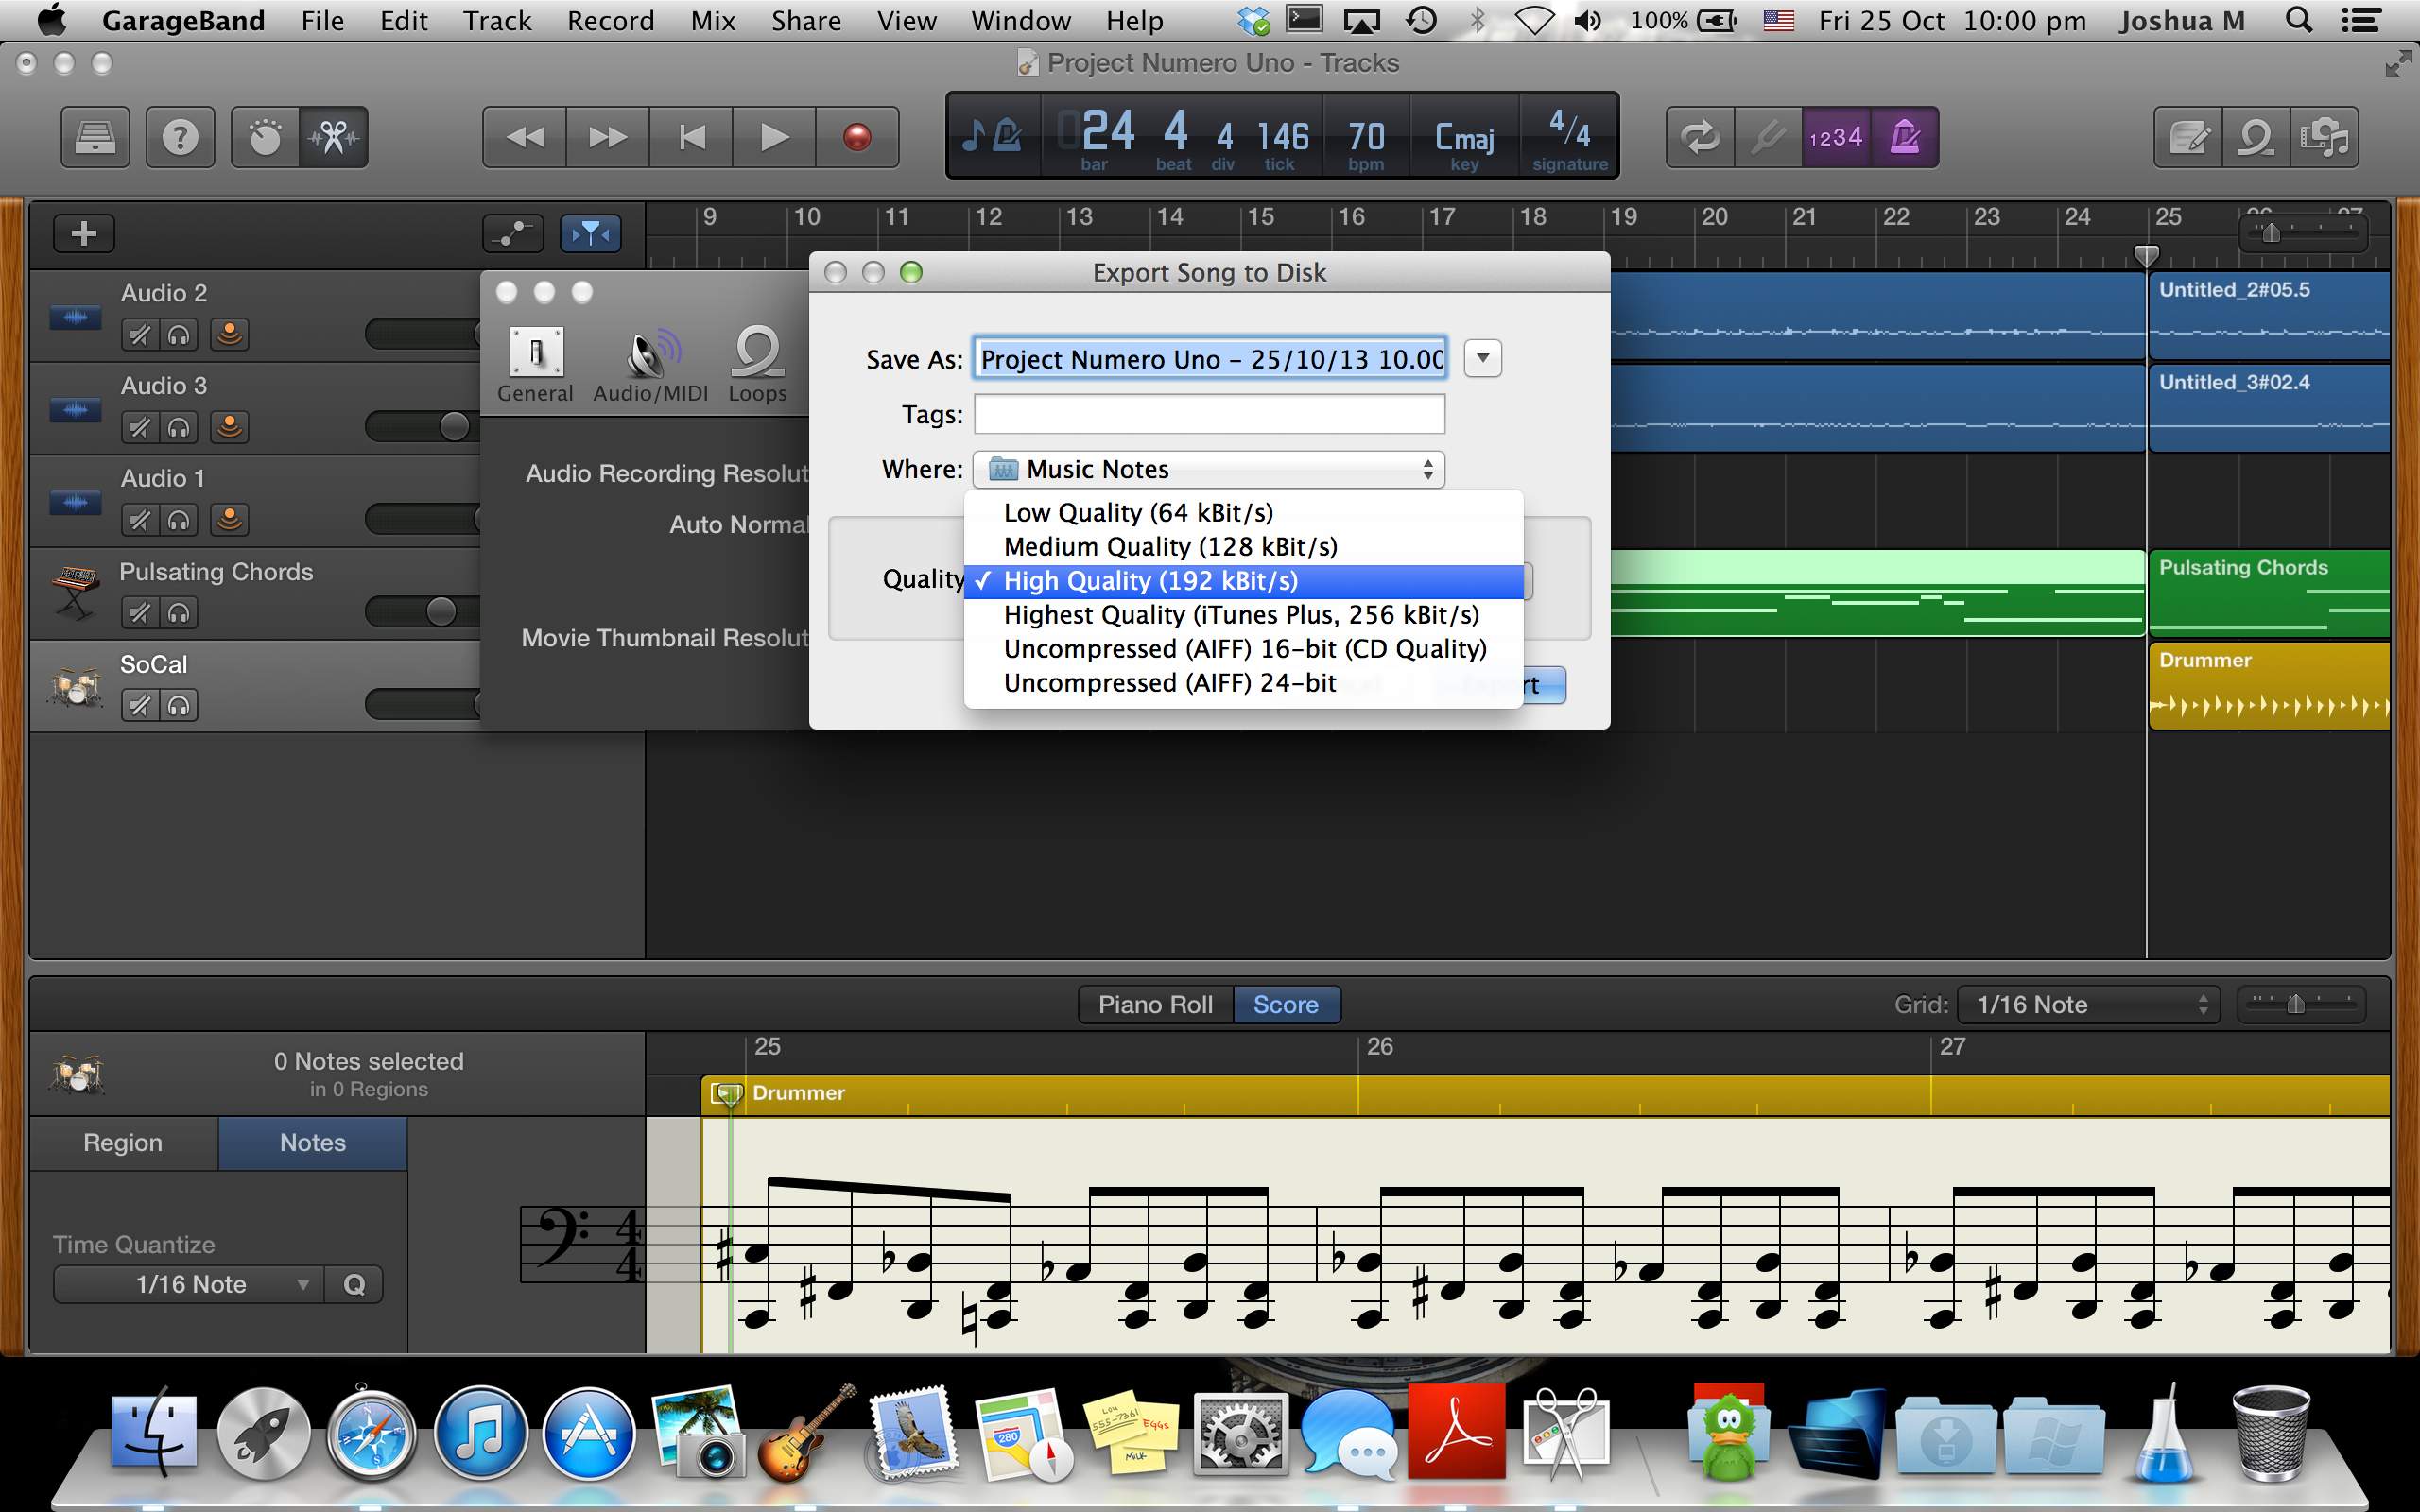
Task: Open the Media Browser icon
Action: point(2324,137)
